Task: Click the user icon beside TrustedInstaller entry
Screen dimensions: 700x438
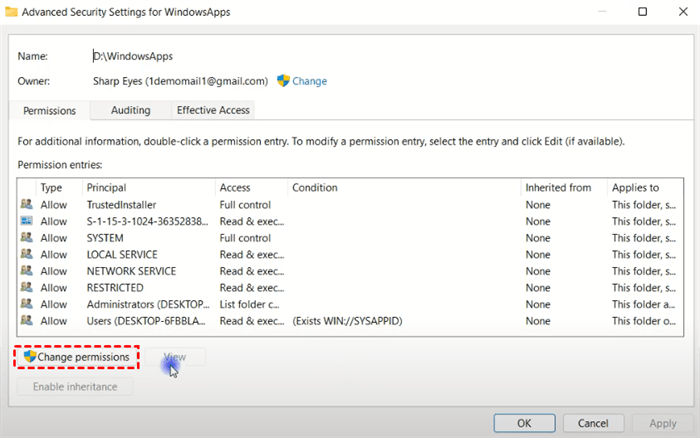Action: pyautogui.click(x=26, y=205)
